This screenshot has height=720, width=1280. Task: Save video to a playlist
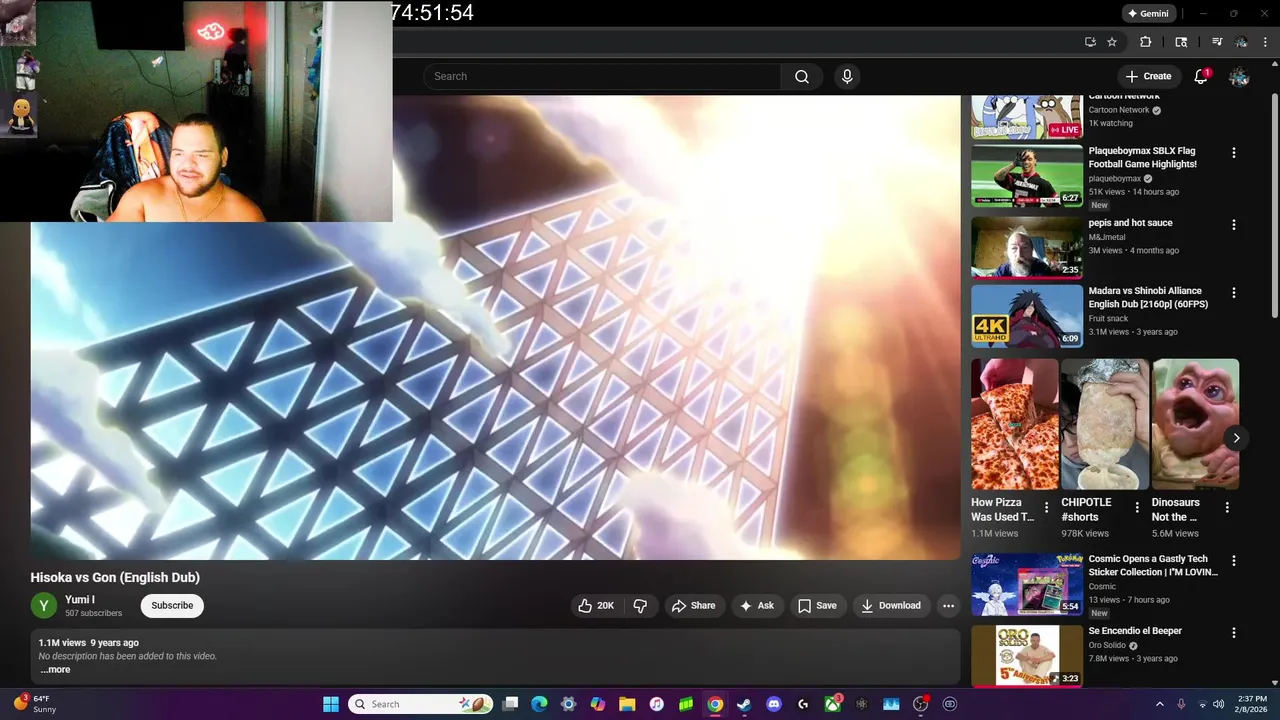(817, 605)
